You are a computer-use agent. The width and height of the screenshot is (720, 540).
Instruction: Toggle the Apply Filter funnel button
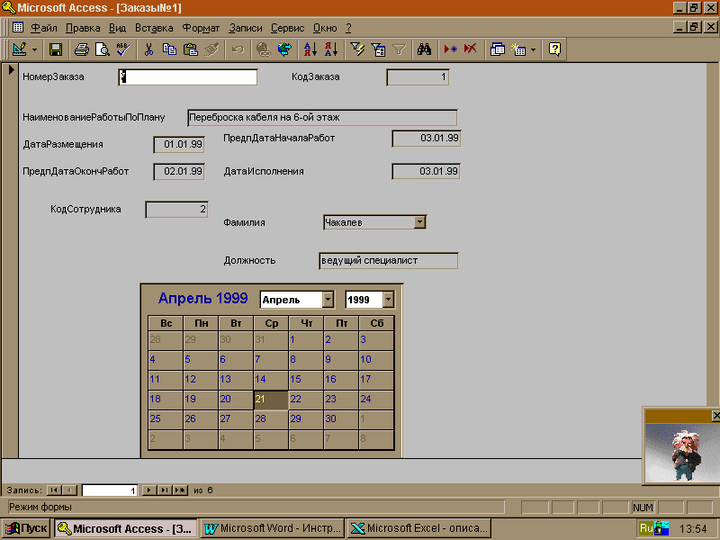click(398, 49)
